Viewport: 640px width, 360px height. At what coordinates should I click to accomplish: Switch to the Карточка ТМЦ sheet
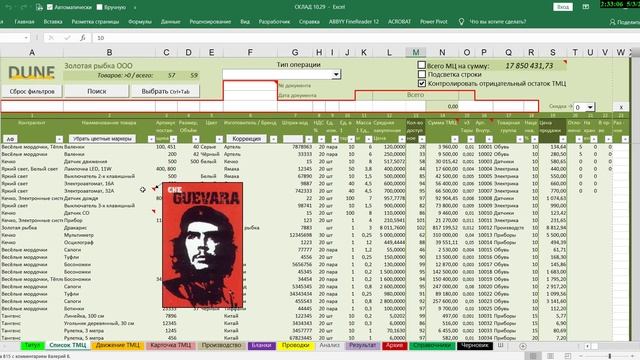(x=171, y=345)
